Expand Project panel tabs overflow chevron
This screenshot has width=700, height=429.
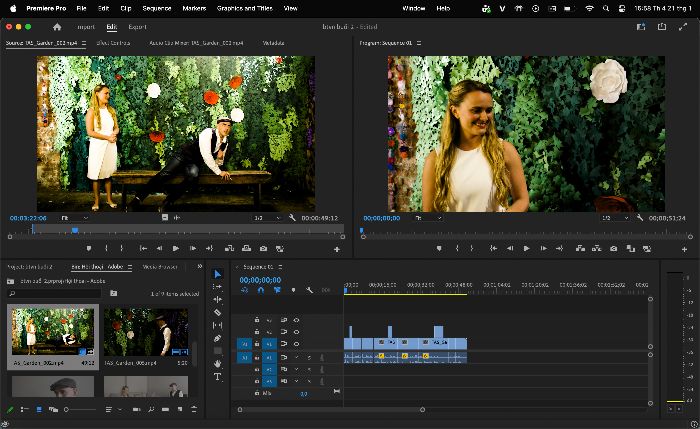(x=200, y=267)
